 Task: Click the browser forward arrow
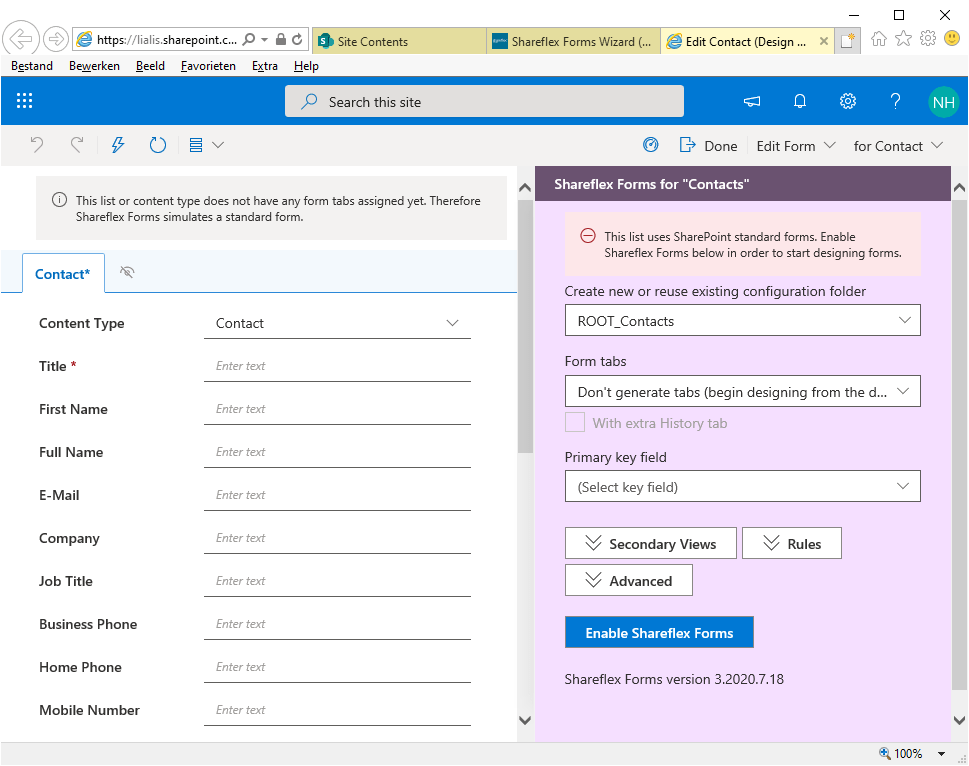pos(56,40)
